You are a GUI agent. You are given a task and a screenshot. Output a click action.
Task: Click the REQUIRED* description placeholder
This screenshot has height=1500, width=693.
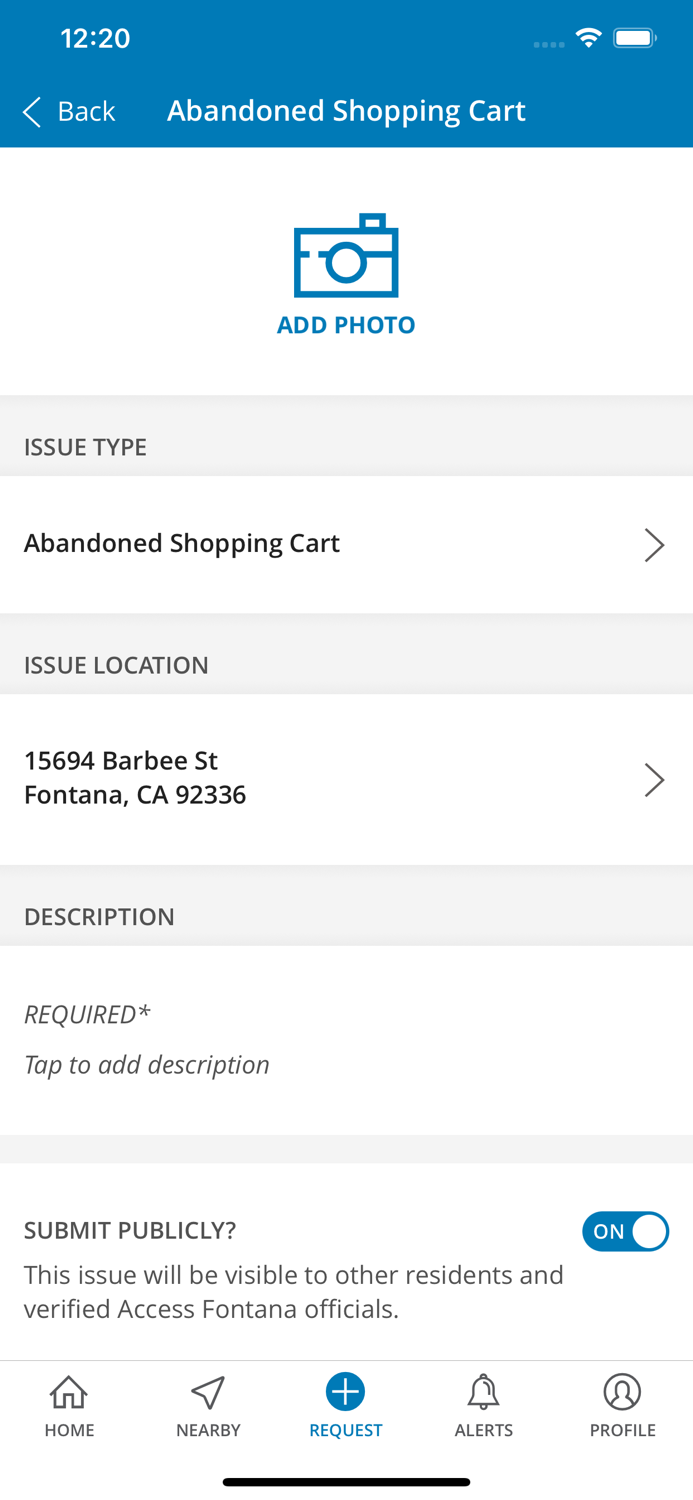pos(87,1014)
